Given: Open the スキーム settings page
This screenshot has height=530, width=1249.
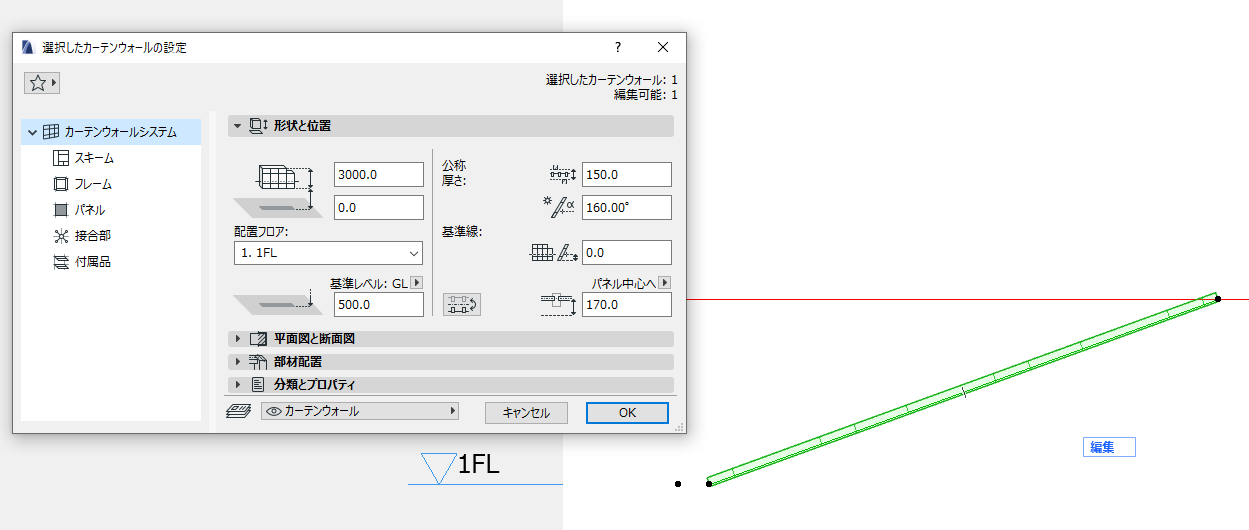Looking at the screenshot, I should 94,158.
